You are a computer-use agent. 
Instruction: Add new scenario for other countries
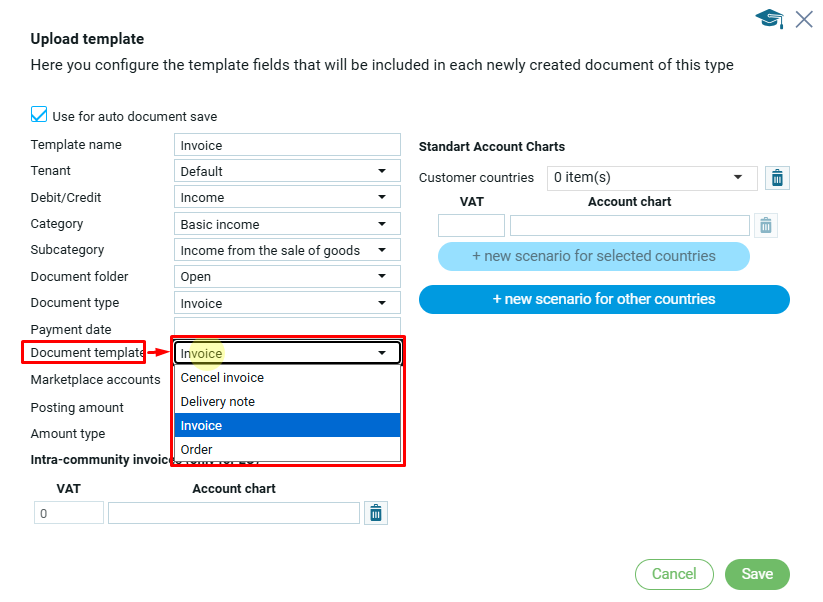pyautogui.click(x=604, y=299)
